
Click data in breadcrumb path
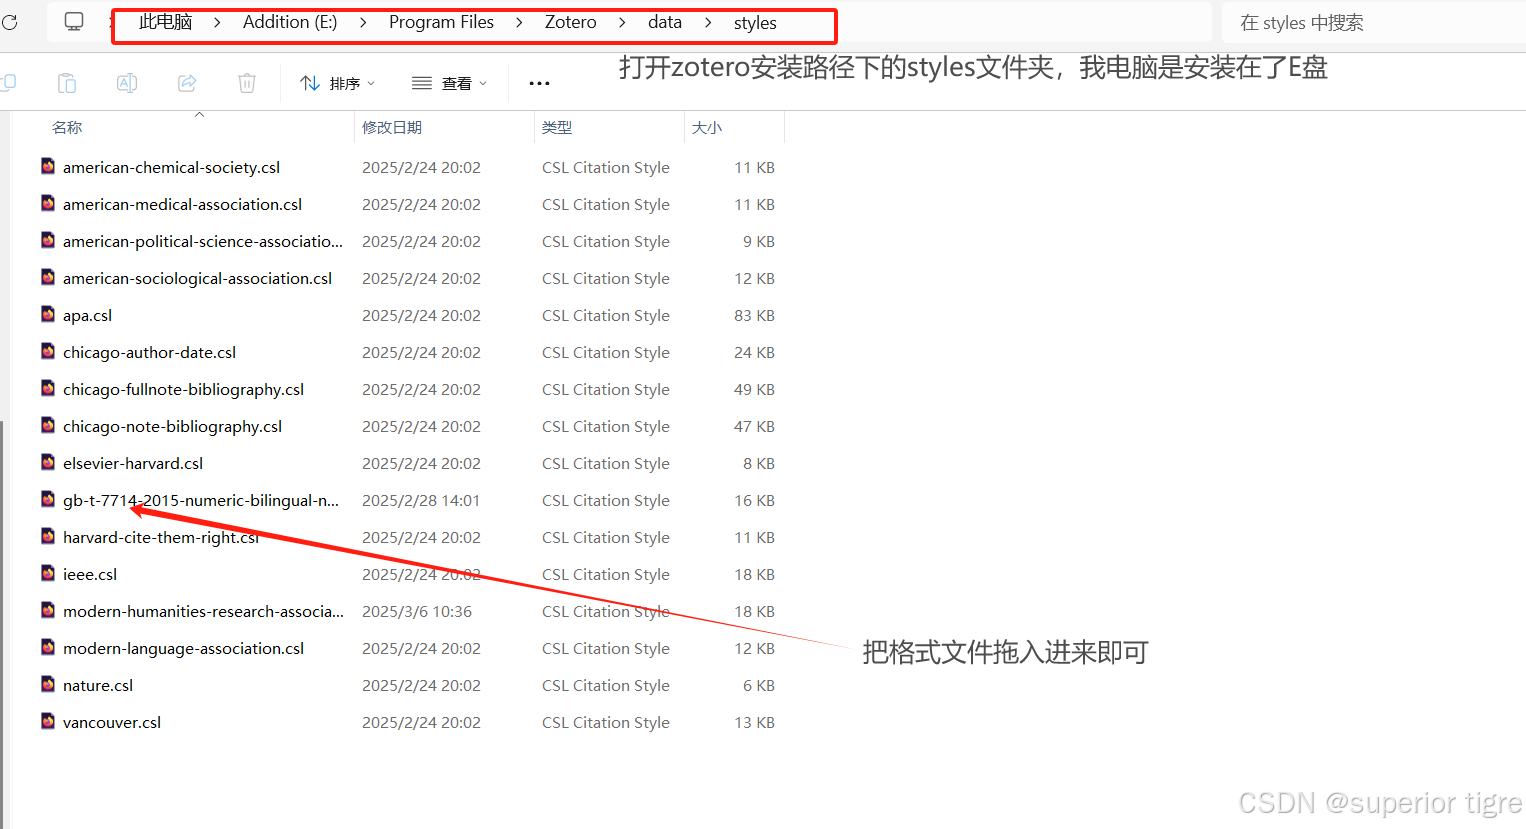point(665,22)
